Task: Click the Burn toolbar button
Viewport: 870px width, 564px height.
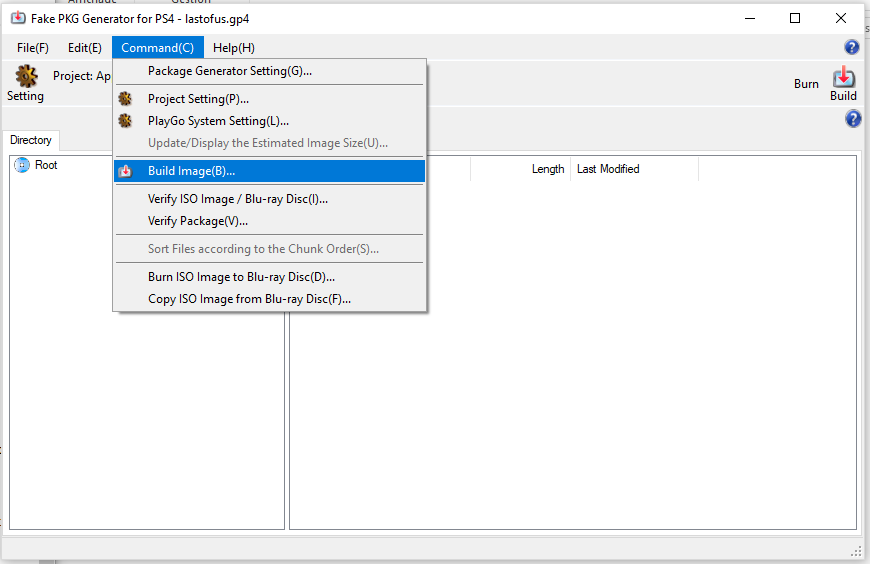Action: click(x=806, y=84)
